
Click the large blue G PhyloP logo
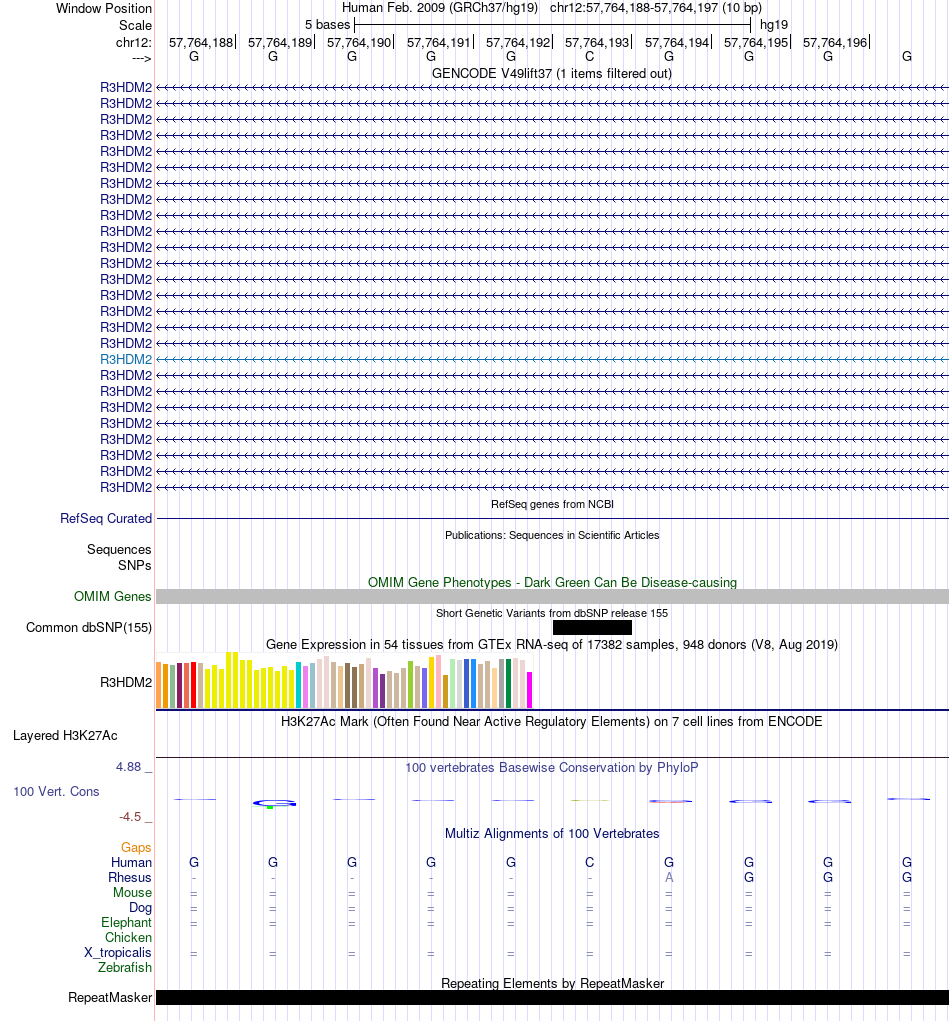click(x=274, y=804)
